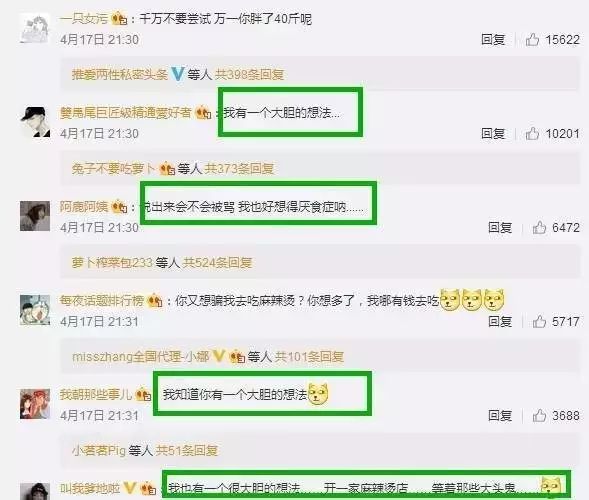This screenshot has width=589, height=500.
Task: Click first doge emoji in 麻辣烫 comment
Action: pyautogui.click(x=450, y=300)
